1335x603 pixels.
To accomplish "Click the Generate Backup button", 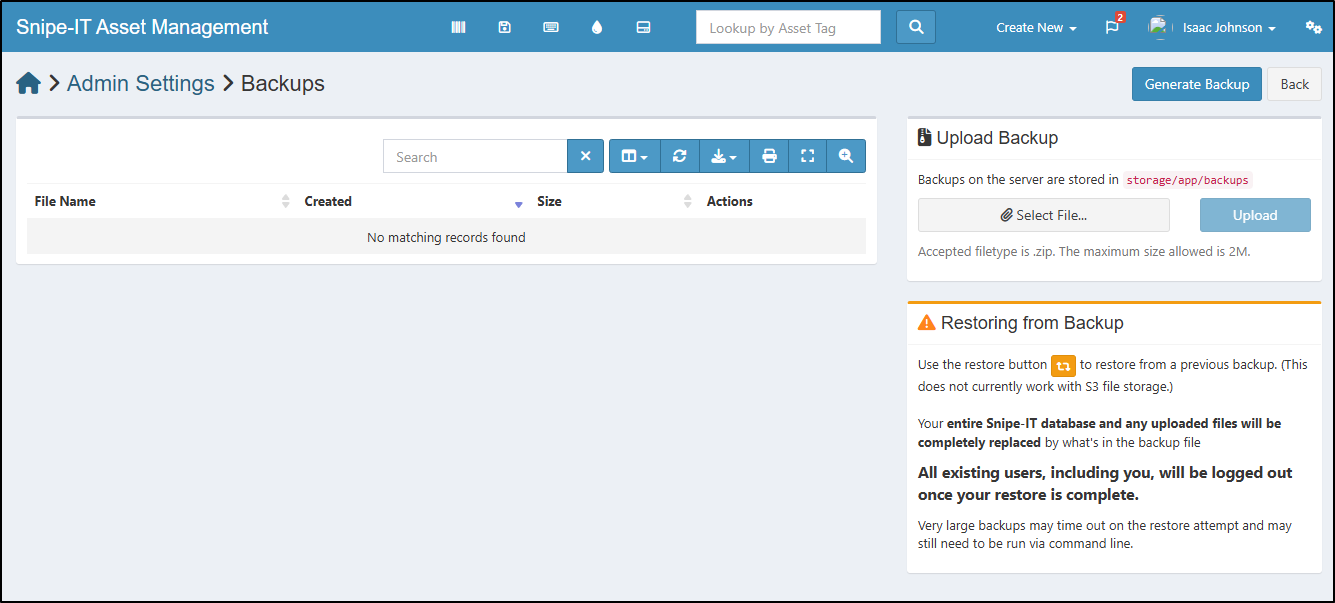I will coord(1196,84).
